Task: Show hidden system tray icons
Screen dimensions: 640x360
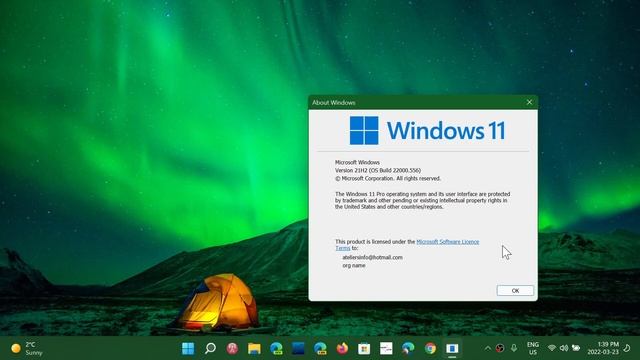Action: click(488, 348)
